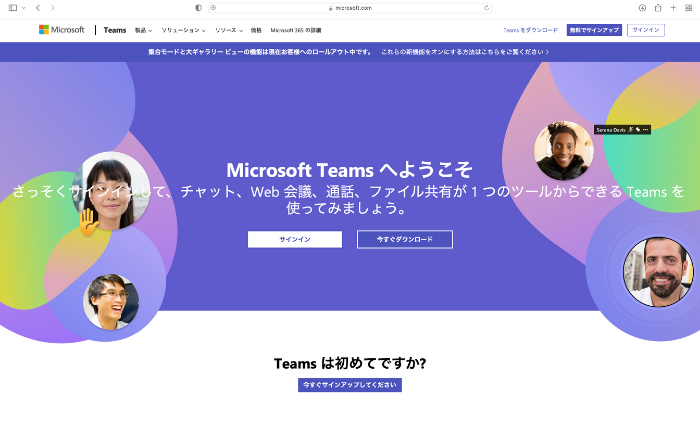Open the sidebar options chevron
The image size is (700, 432).
tap(23, 8)
